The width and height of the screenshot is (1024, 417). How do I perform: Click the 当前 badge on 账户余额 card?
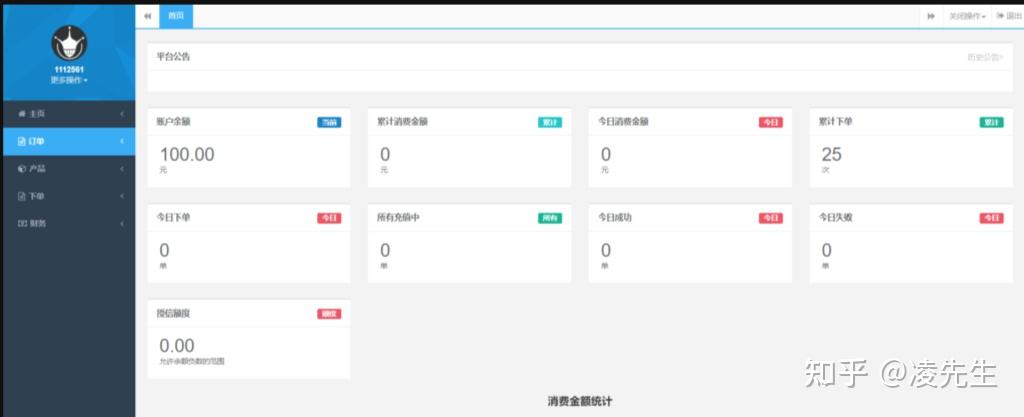(x=329, y=122)
